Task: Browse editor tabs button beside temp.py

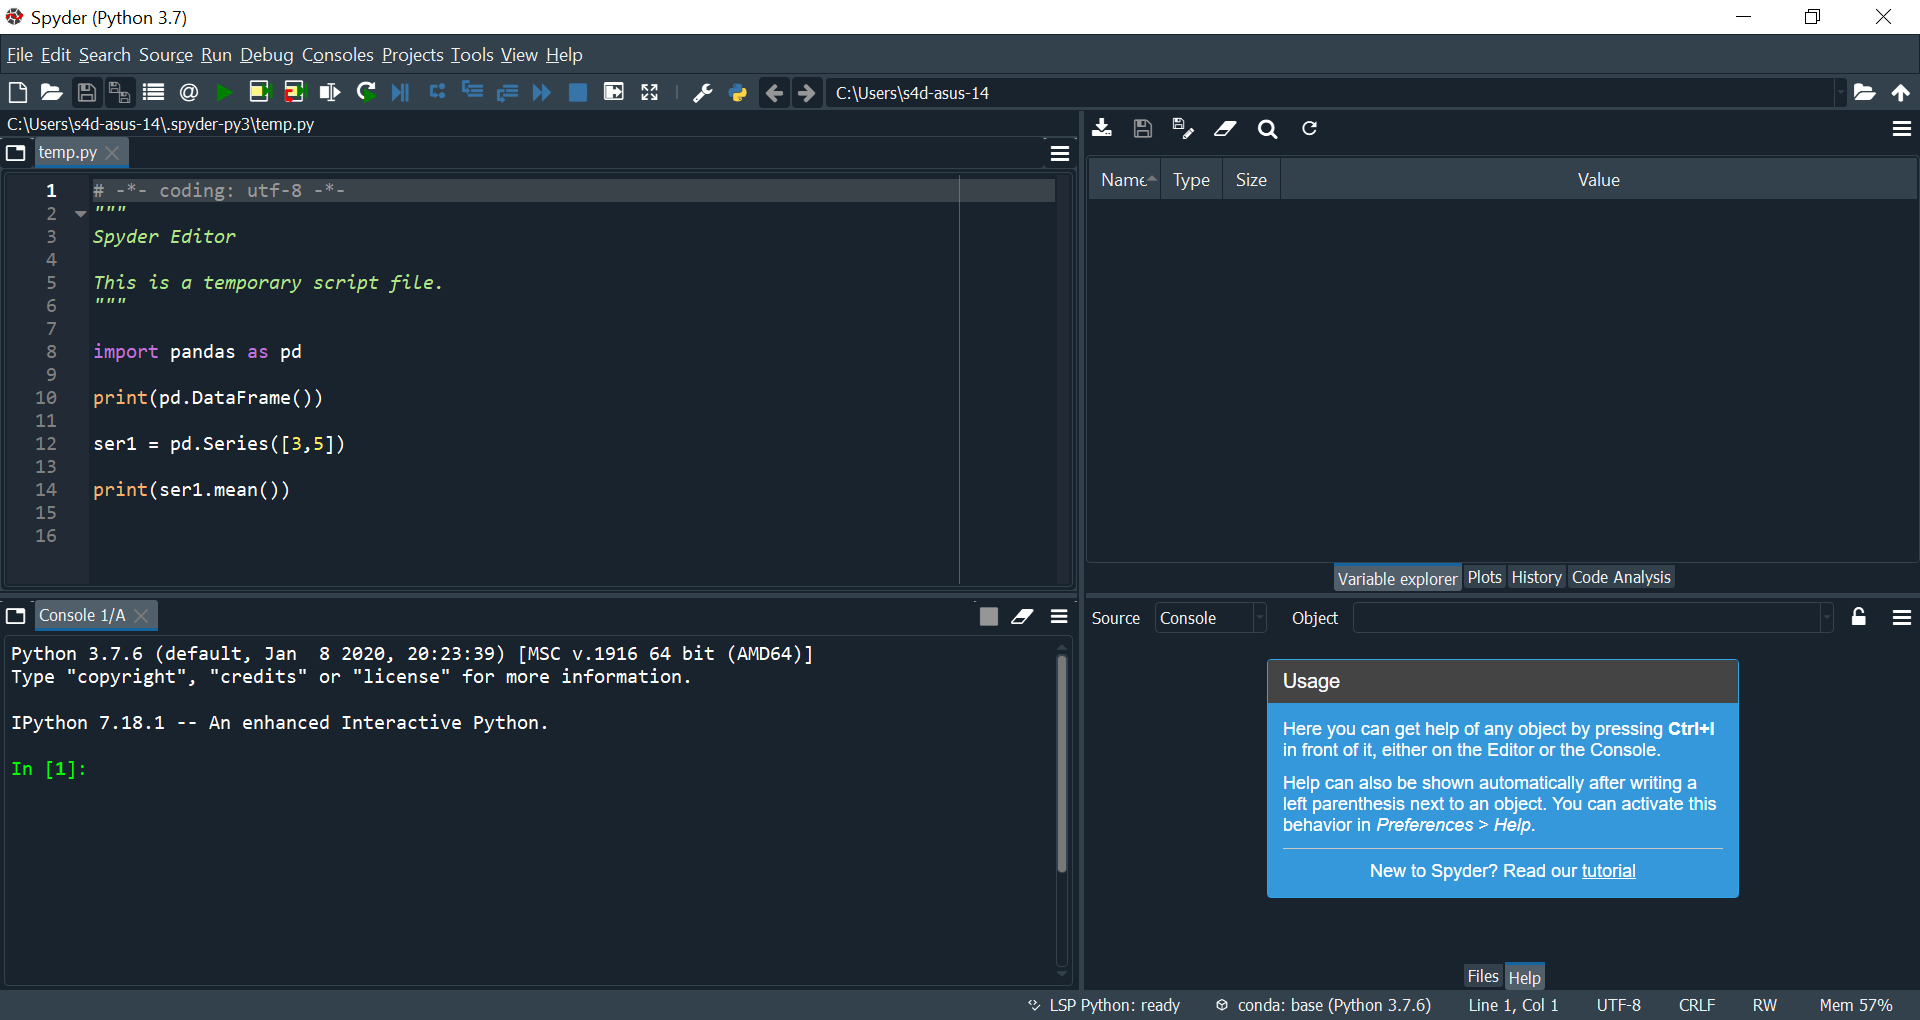Action: pyautogui.click(x=16, y=153)
